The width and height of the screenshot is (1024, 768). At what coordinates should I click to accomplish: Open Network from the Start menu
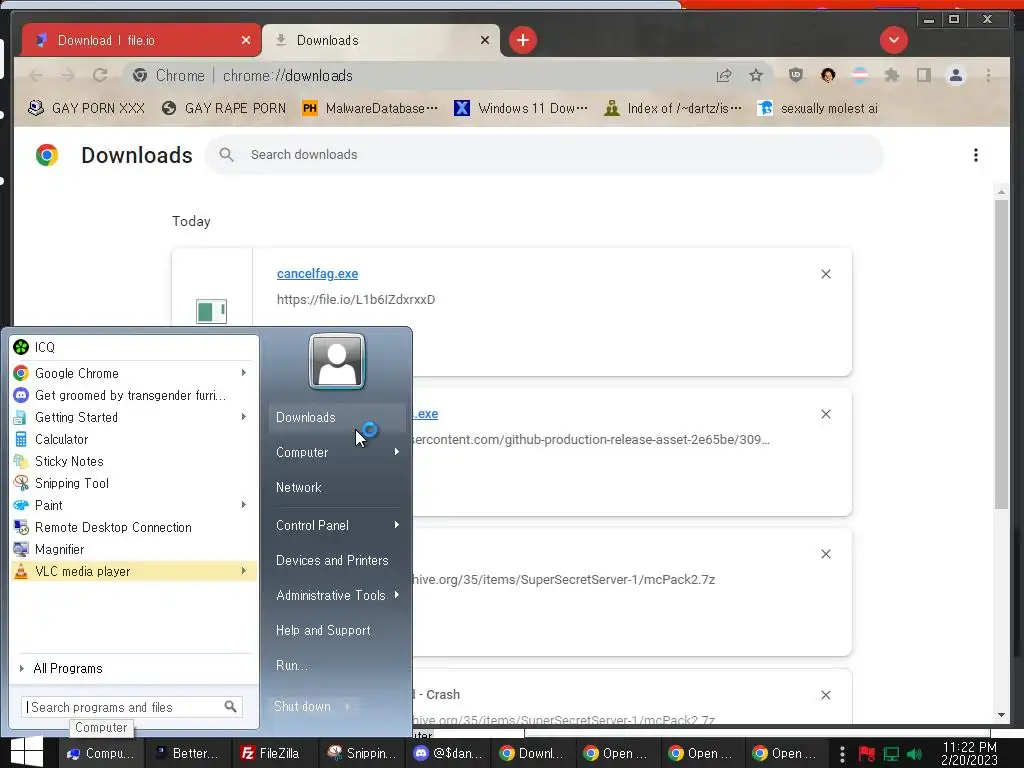click(x=337, y=487)
